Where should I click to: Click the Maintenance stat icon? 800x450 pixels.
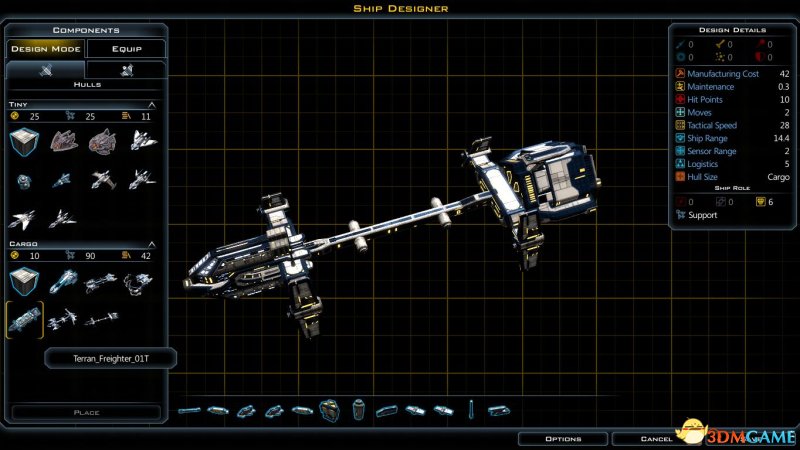[x=680, y=86]
